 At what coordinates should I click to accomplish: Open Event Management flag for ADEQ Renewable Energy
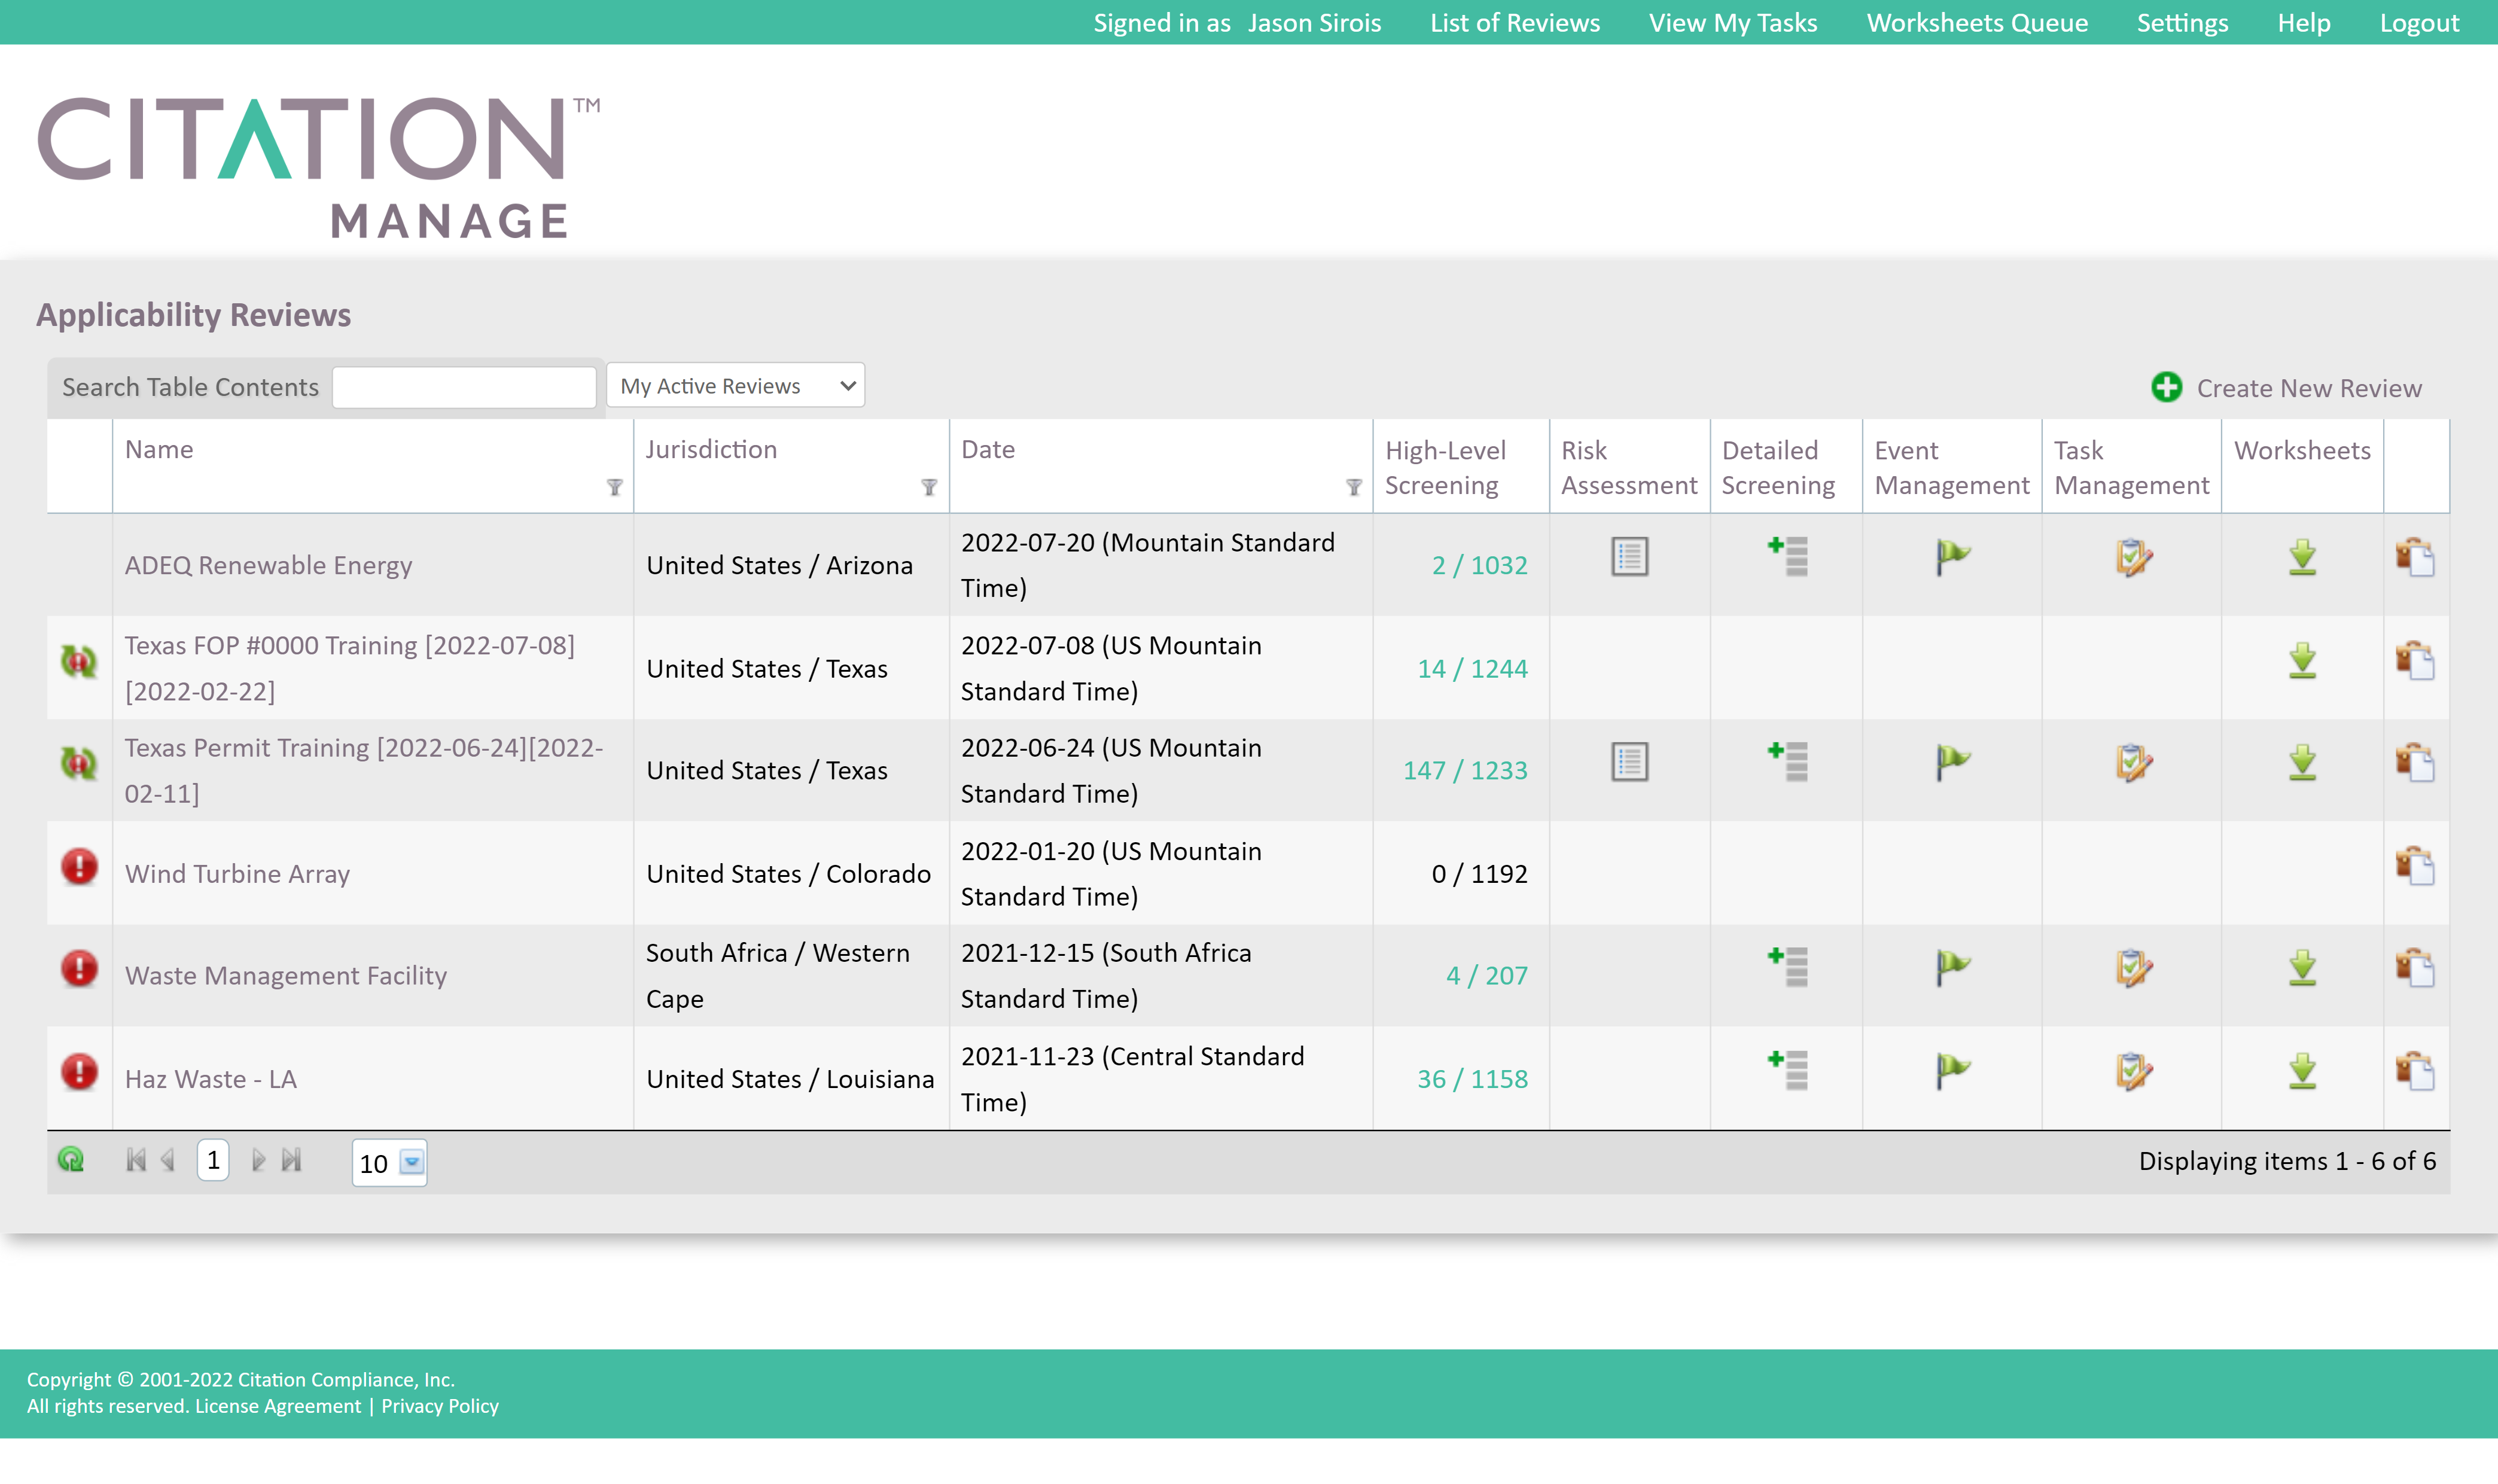click(x=1952, y=557)
